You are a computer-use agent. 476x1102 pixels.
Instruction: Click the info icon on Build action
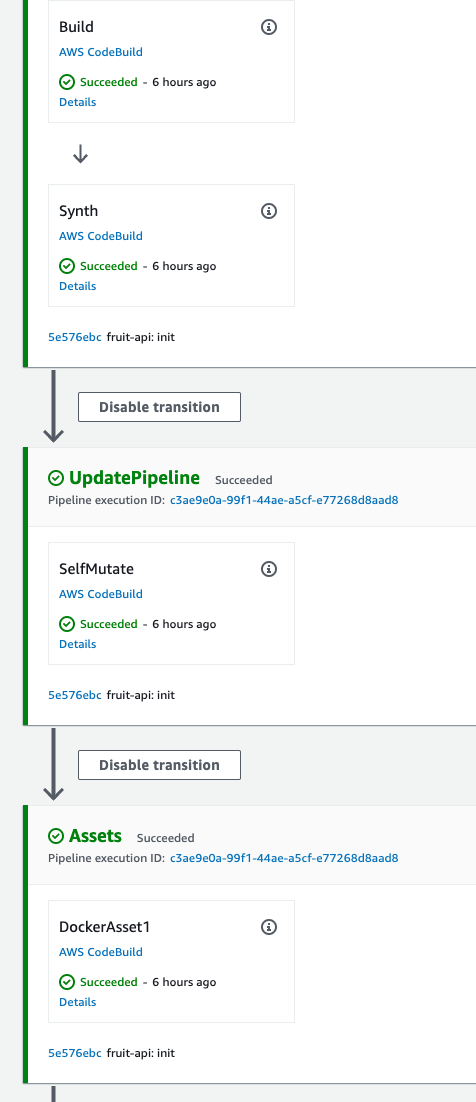point(269,27)
